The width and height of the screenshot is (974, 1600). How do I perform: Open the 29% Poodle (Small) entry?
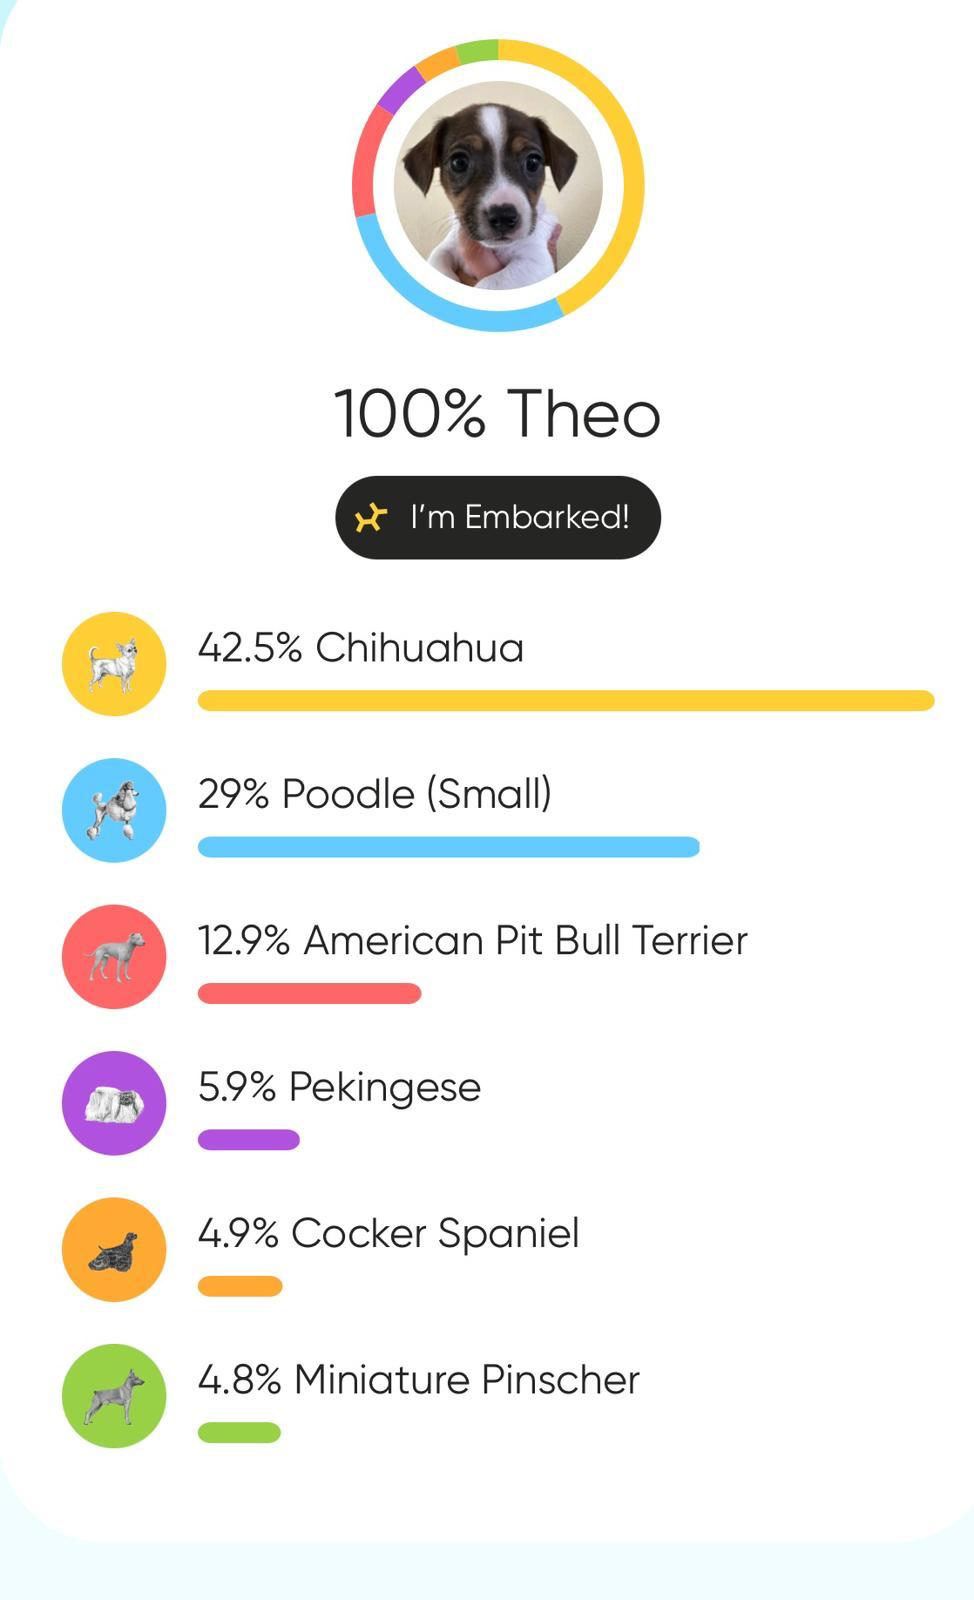[x=375, y=794]
